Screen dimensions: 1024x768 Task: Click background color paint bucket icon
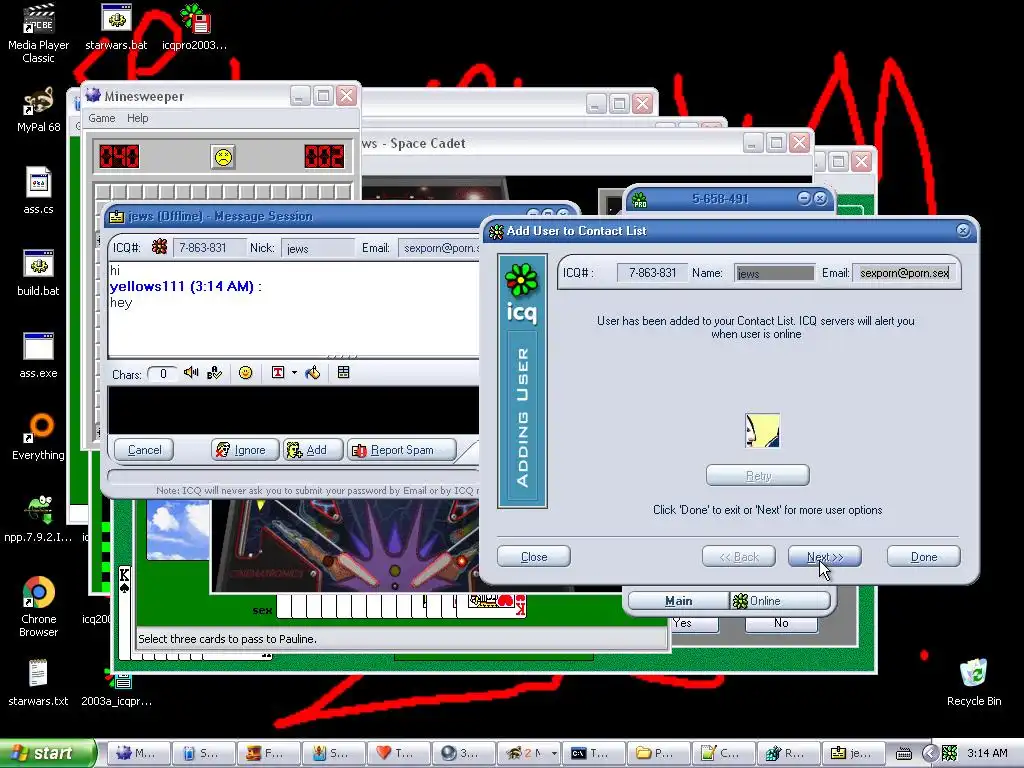point(313,372)
